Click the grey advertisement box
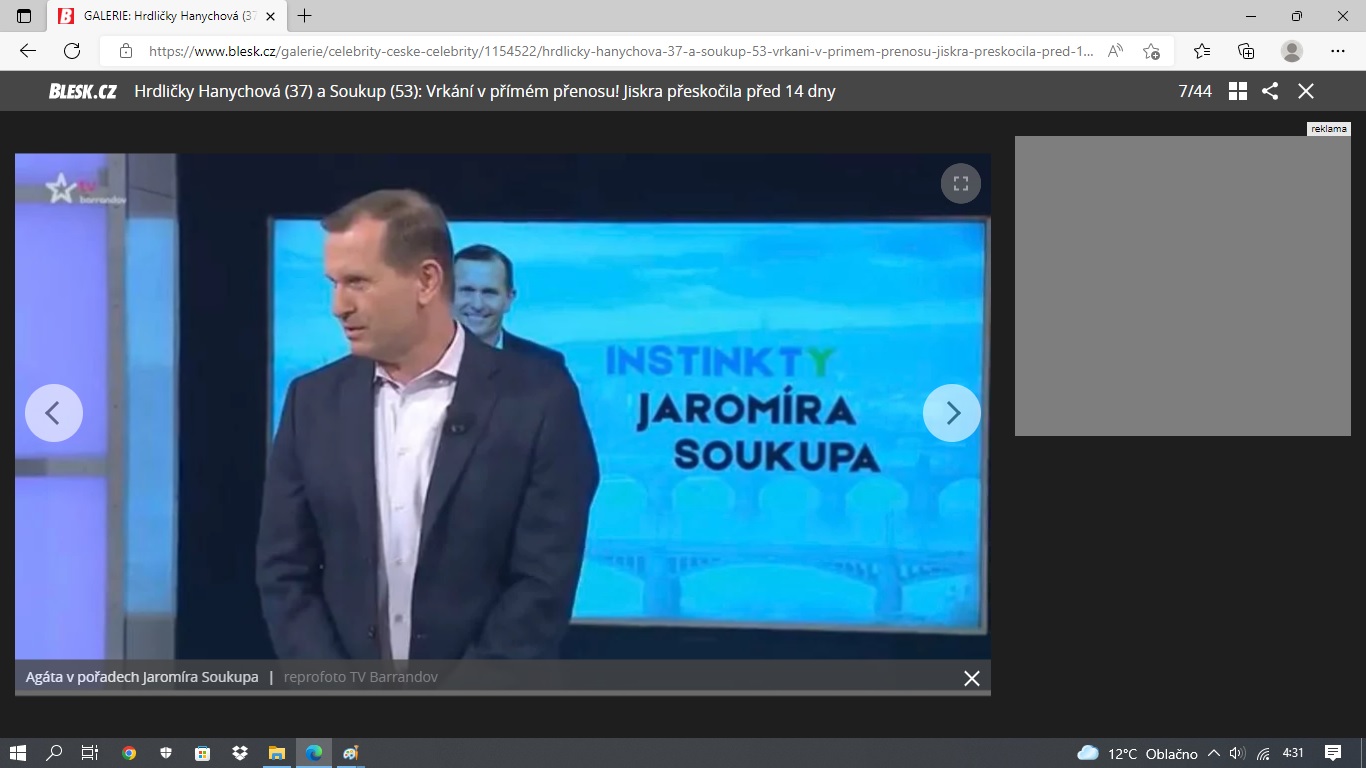 1183,286
